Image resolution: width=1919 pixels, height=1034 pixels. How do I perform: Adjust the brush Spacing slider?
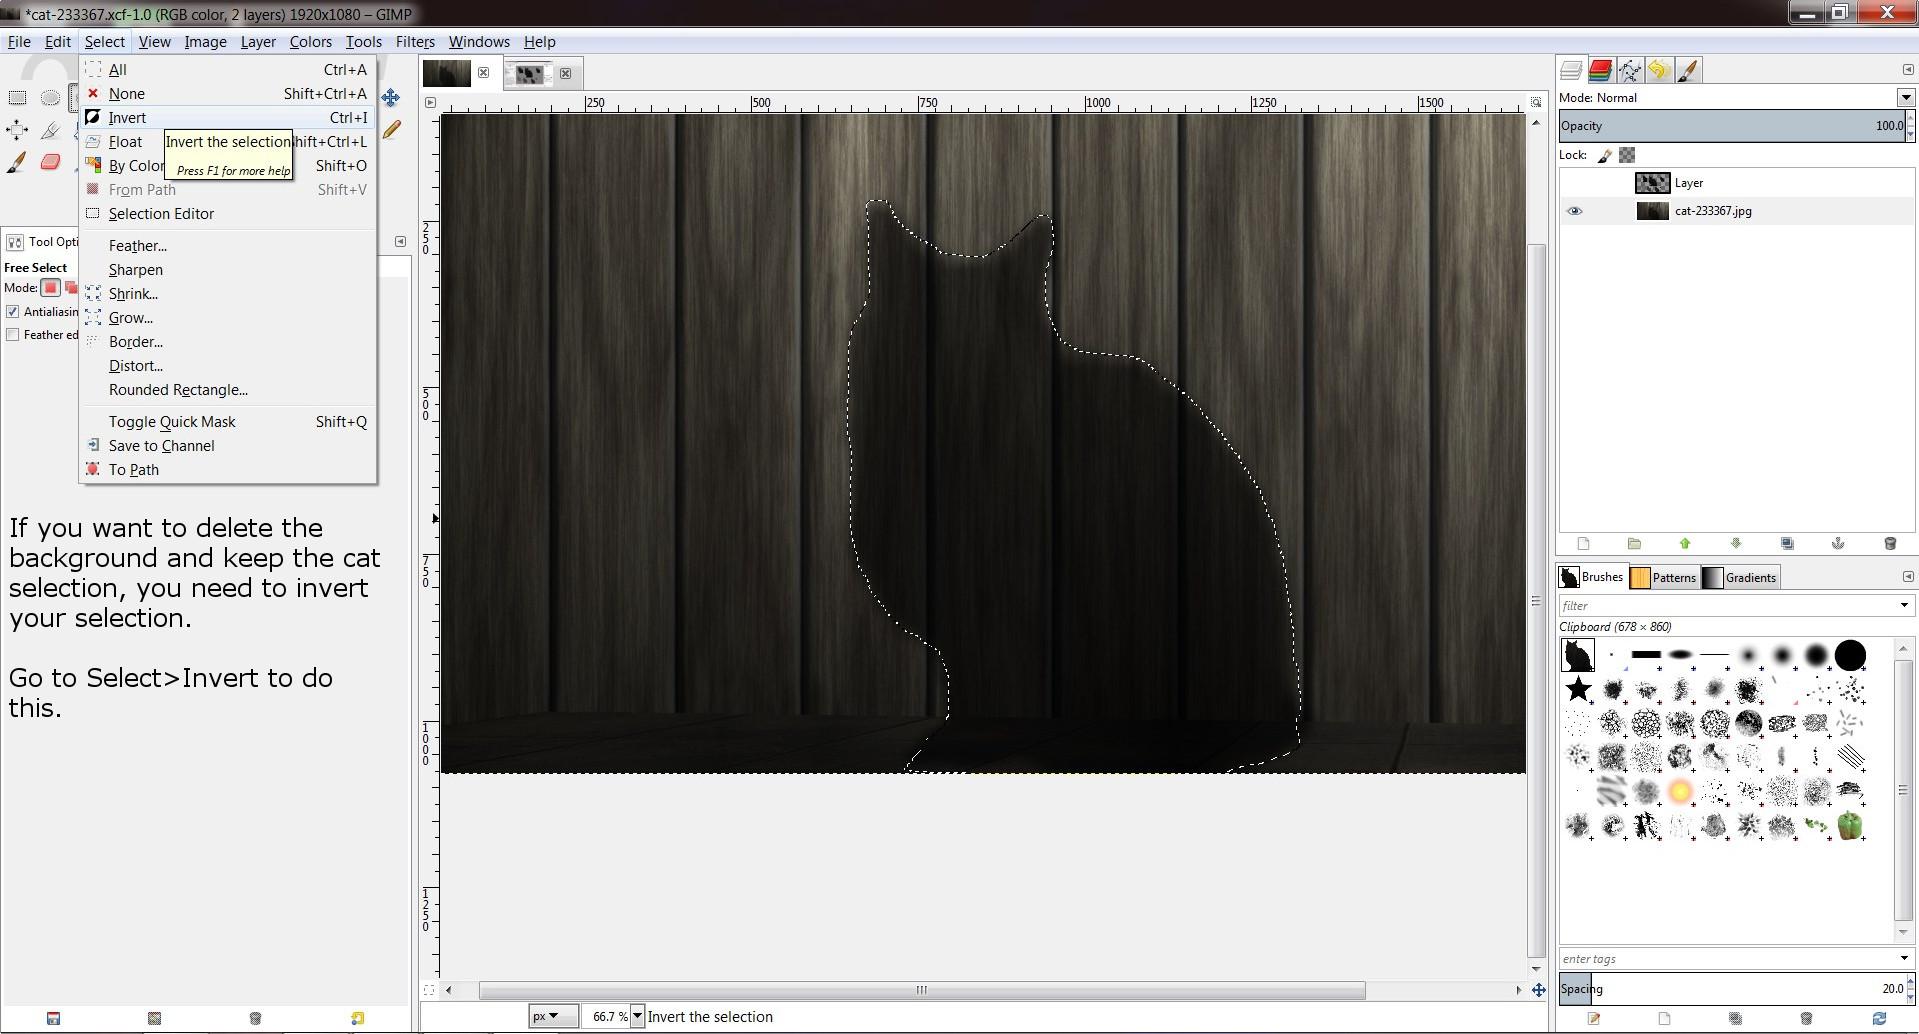coord(1732,989)
